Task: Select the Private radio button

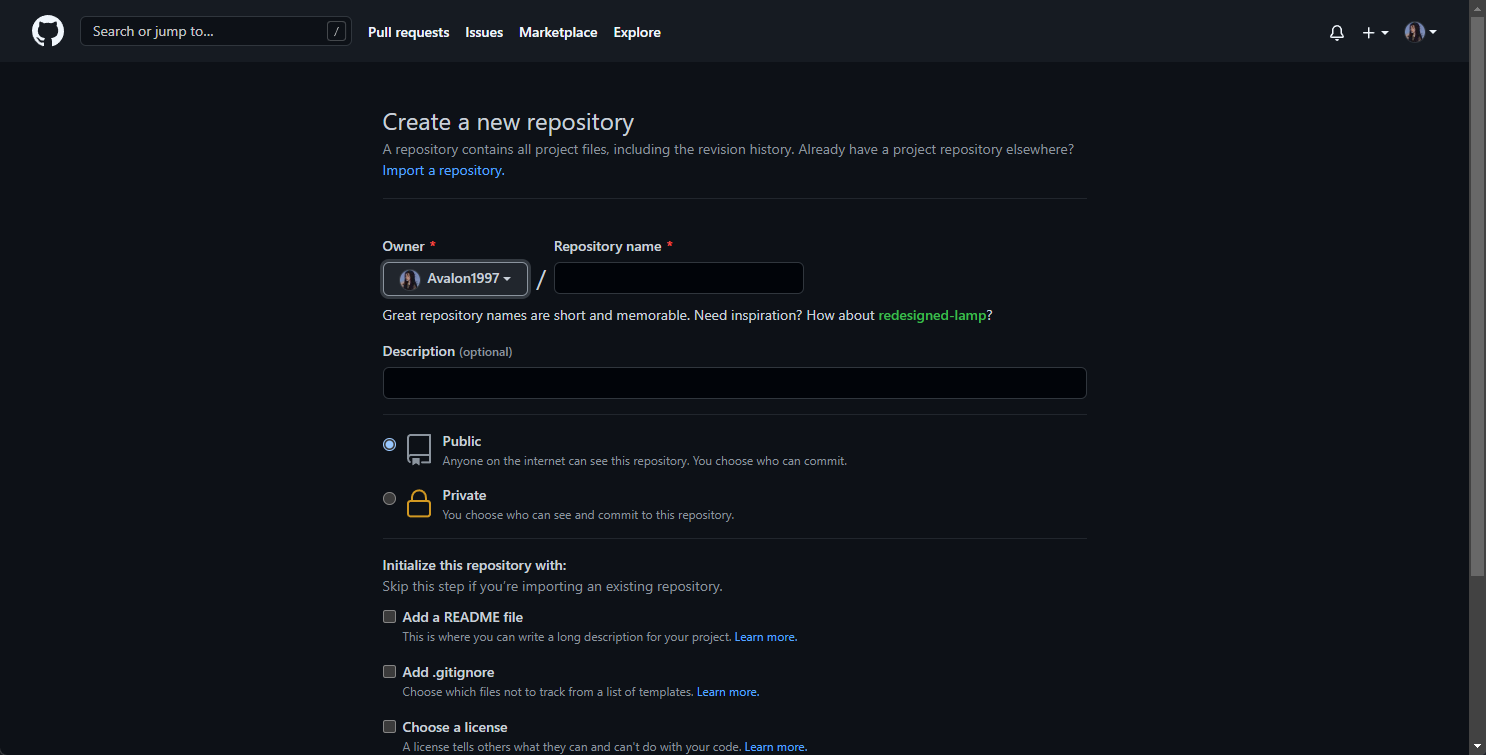Action: coord(390,499)
